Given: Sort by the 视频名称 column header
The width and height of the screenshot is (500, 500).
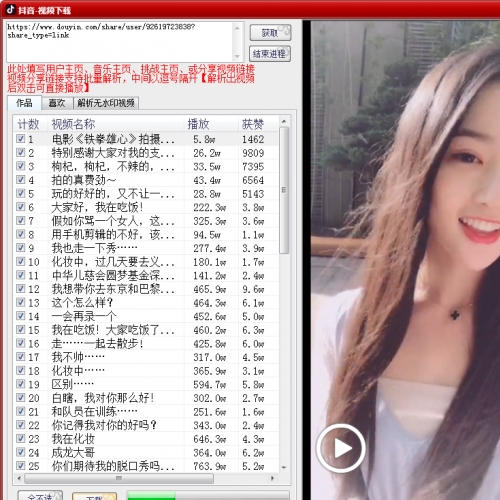Looking at the screenshot, I should click(115, 124).
